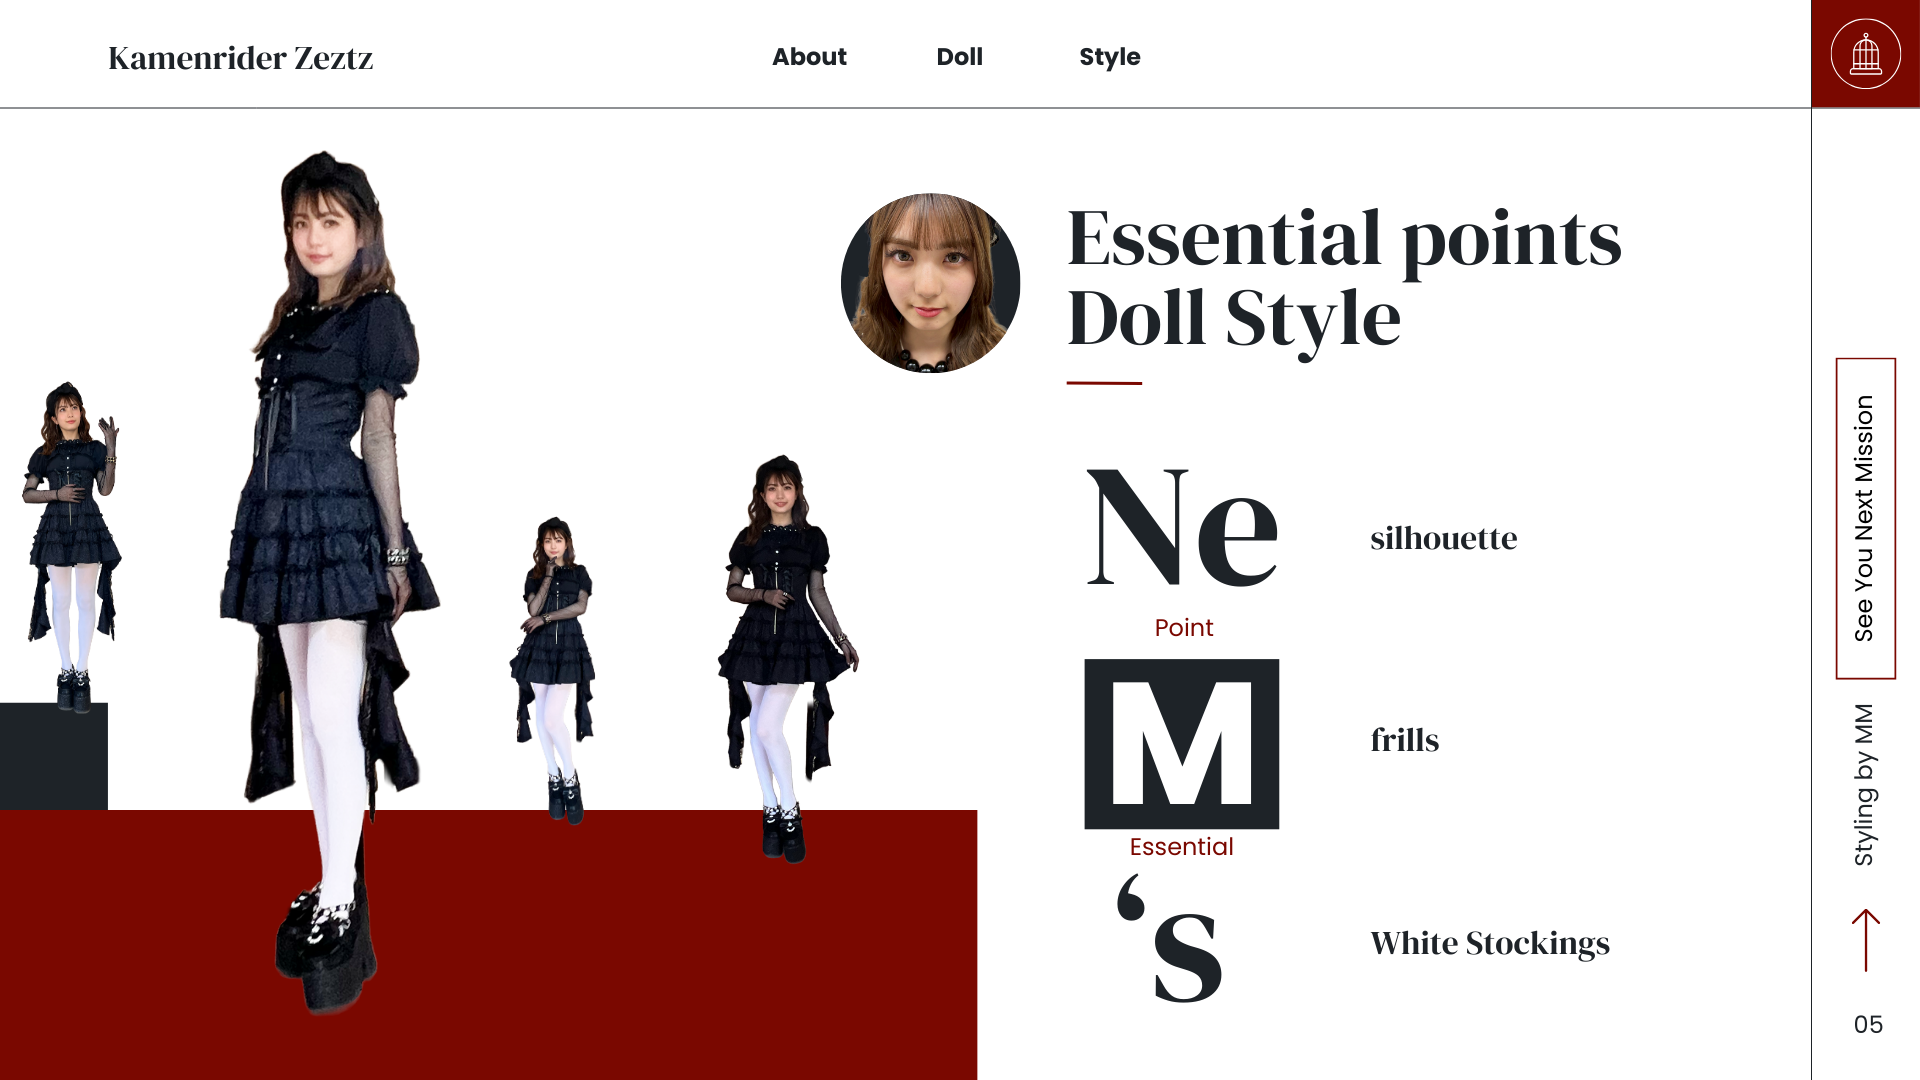Click the silhouette point label

(1443, 538)
